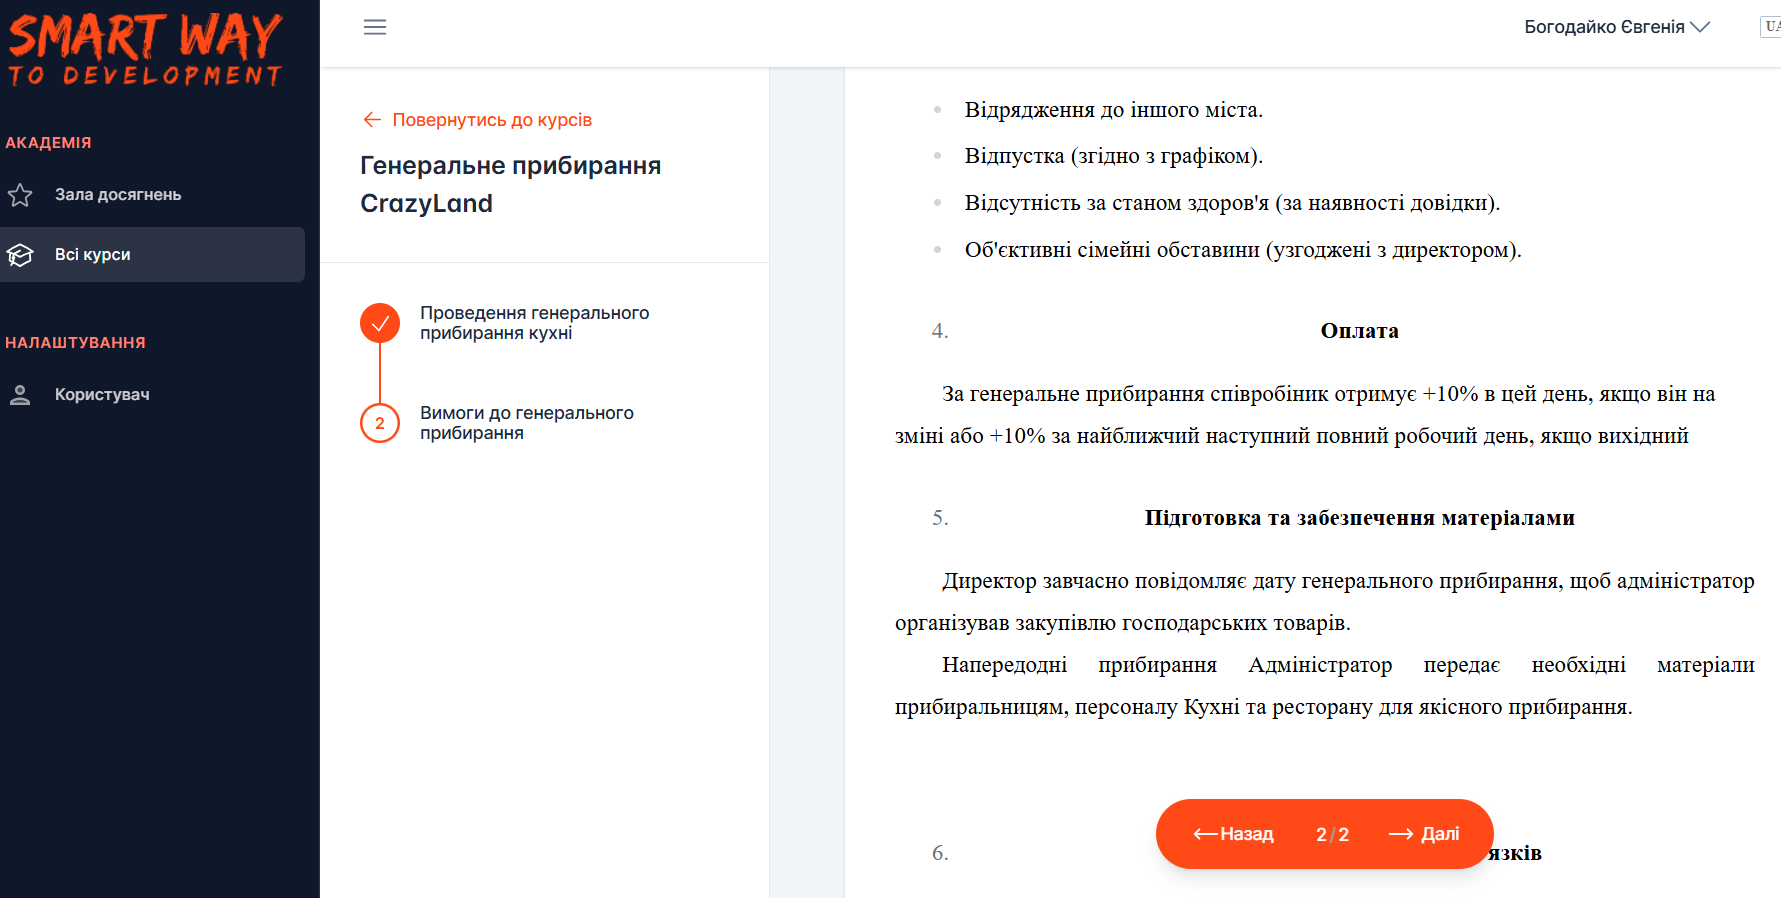The height and width of the screenshot is (898, 1781).
Task: Expand the UA language selector
Action: pyautogui.click(x=1770, y=27)
